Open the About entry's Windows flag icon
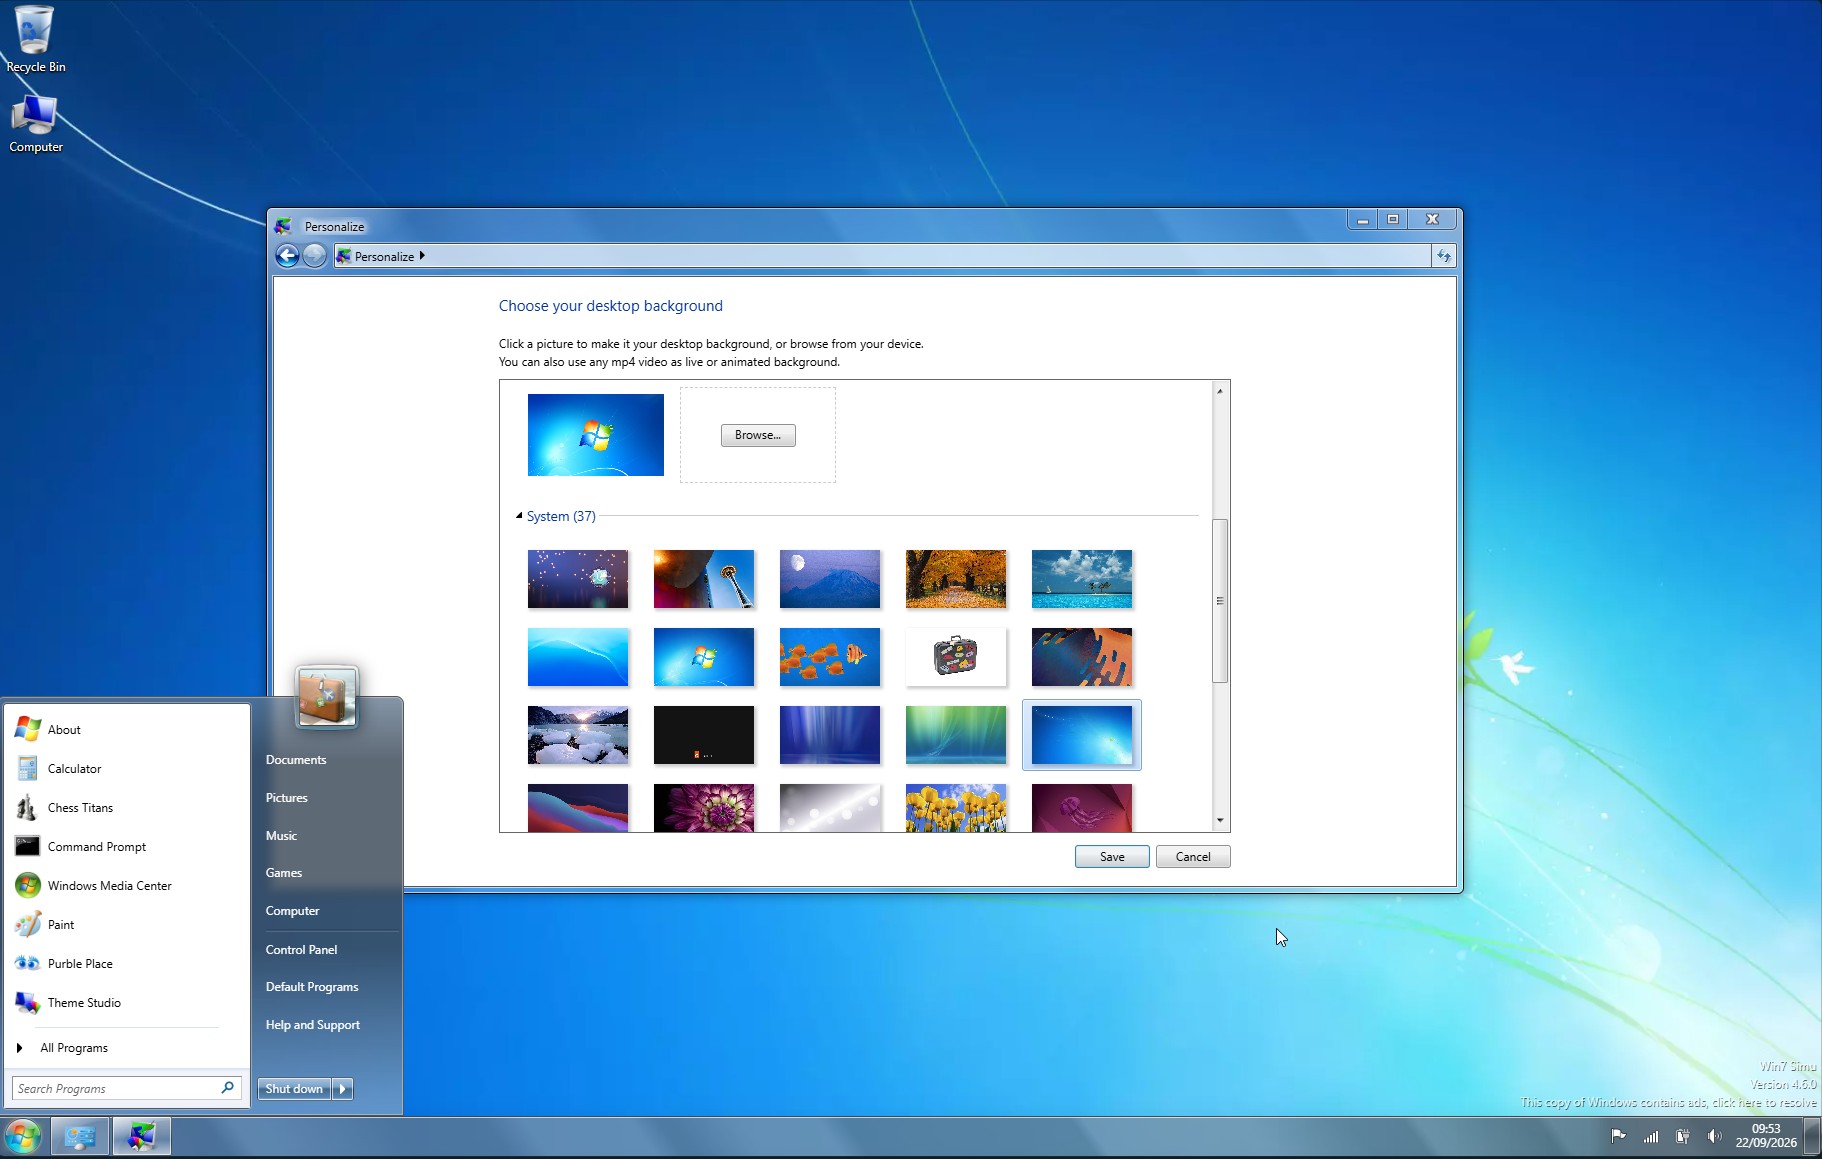The width and height of the screenshot is (1822, 1159). tap(28, 729)
